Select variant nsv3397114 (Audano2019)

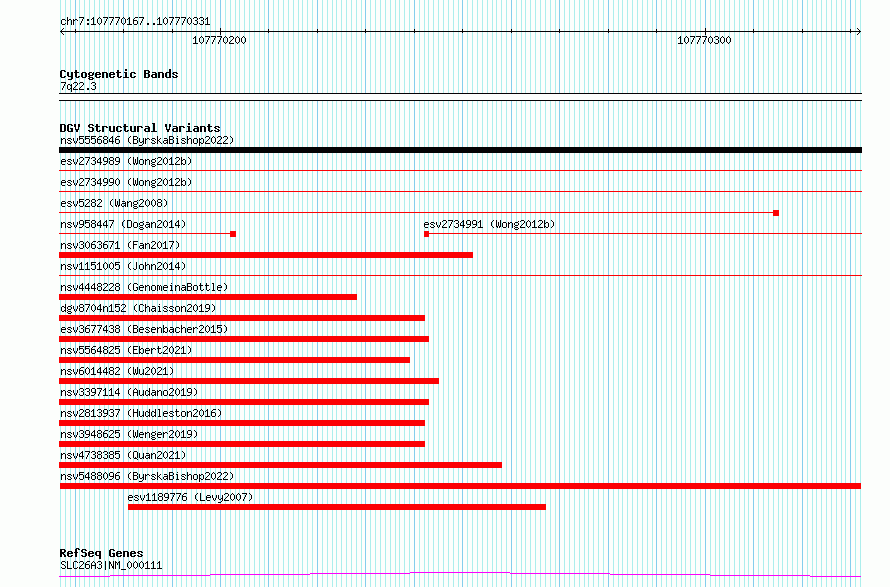coord(129,392)
